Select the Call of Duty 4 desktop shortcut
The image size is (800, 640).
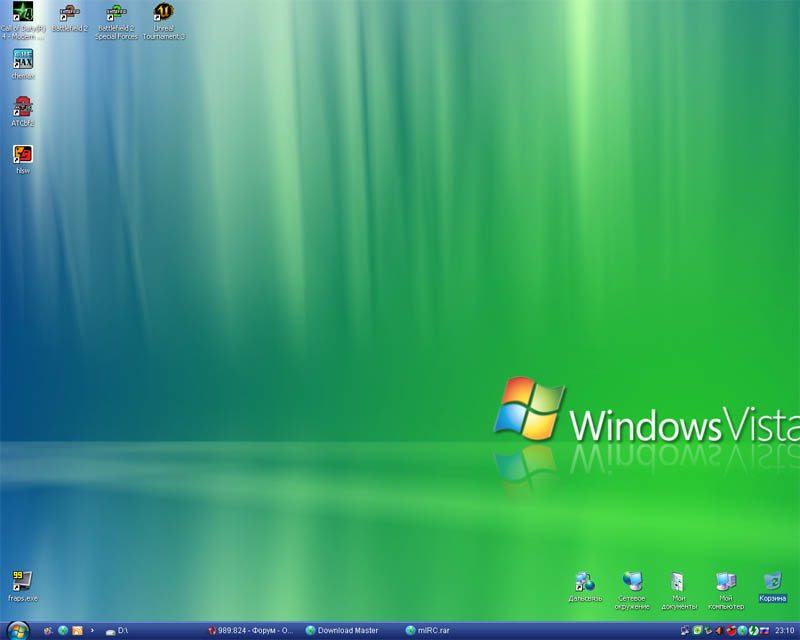[23, 14]
